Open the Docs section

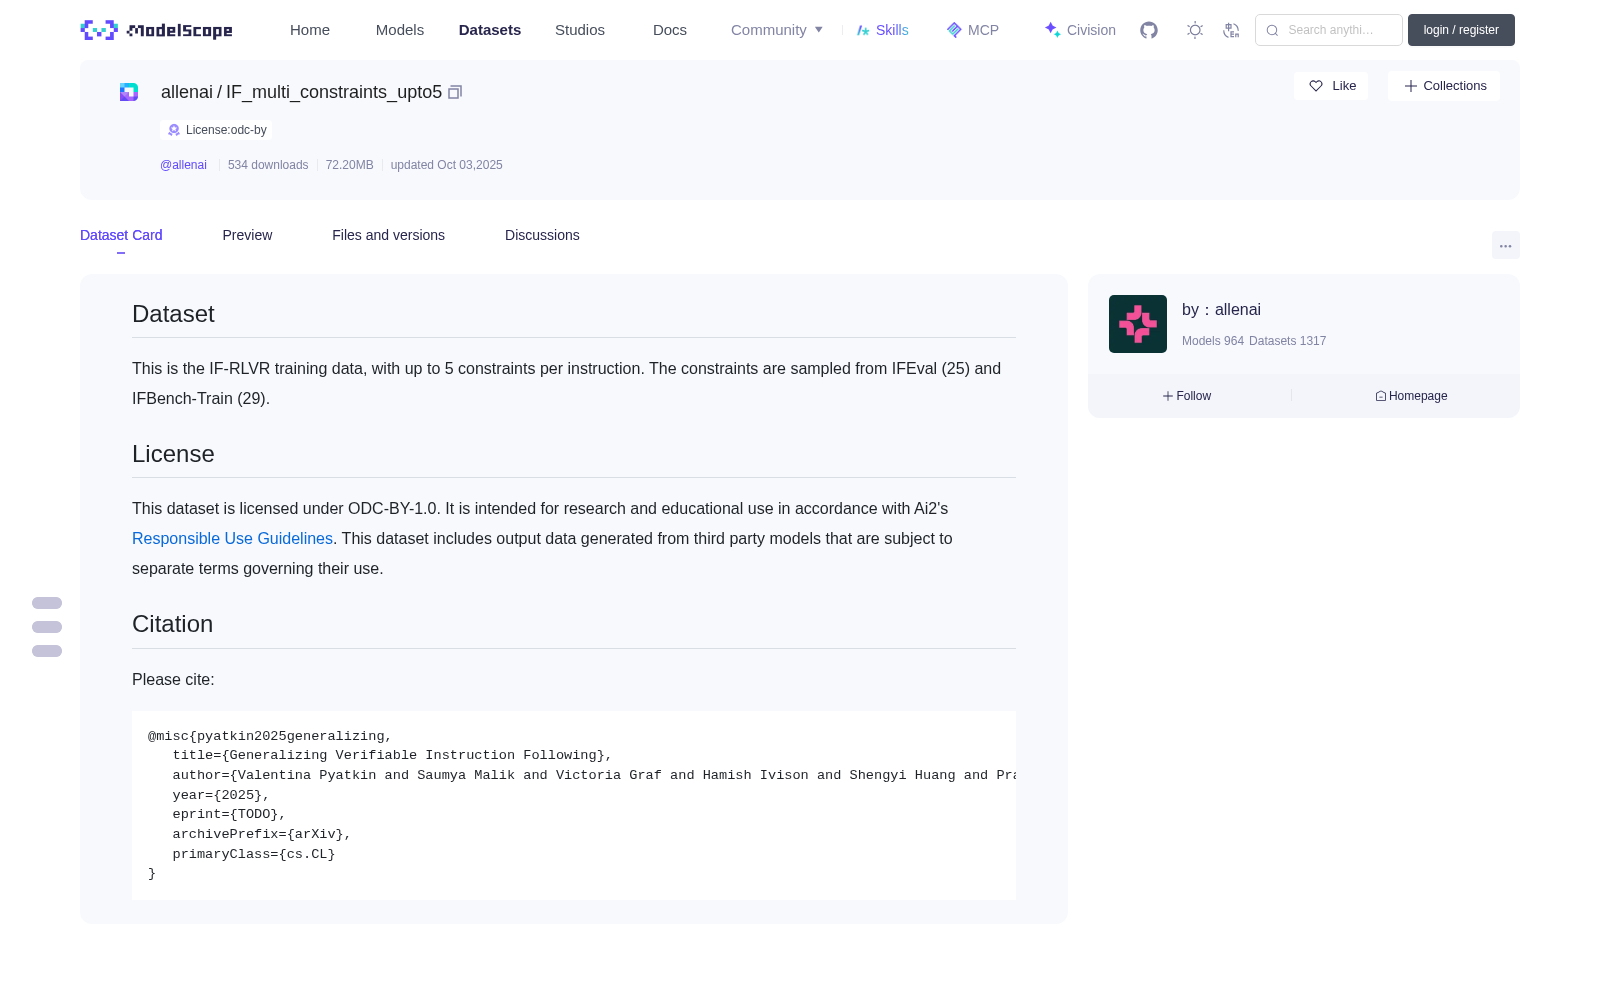click(x=670, y=30)
